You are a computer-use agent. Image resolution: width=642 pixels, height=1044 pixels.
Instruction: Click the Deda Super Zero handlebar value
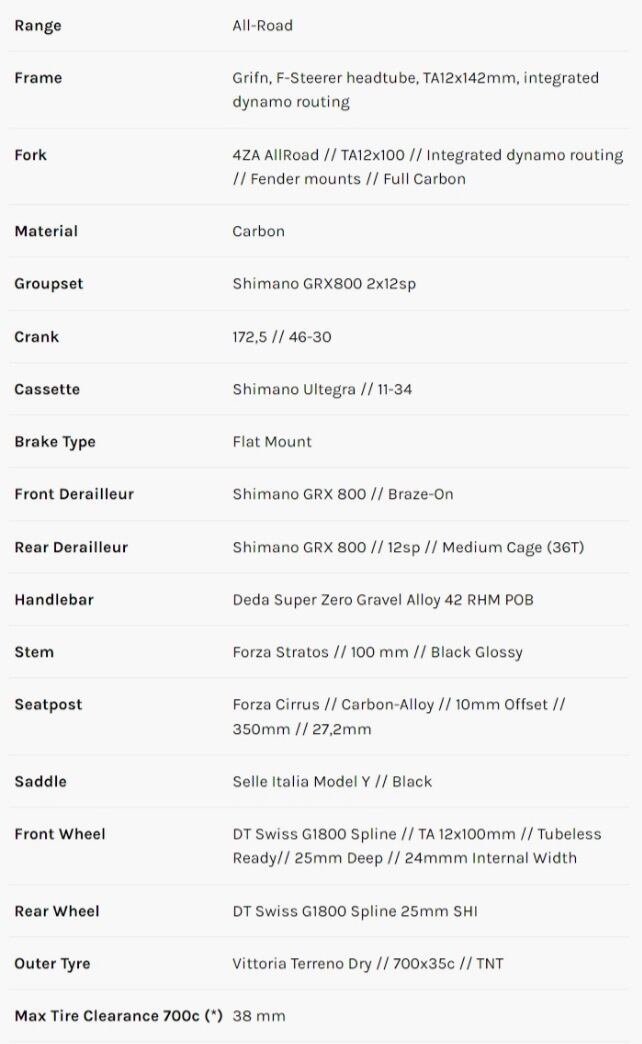(x=383, y=600)
